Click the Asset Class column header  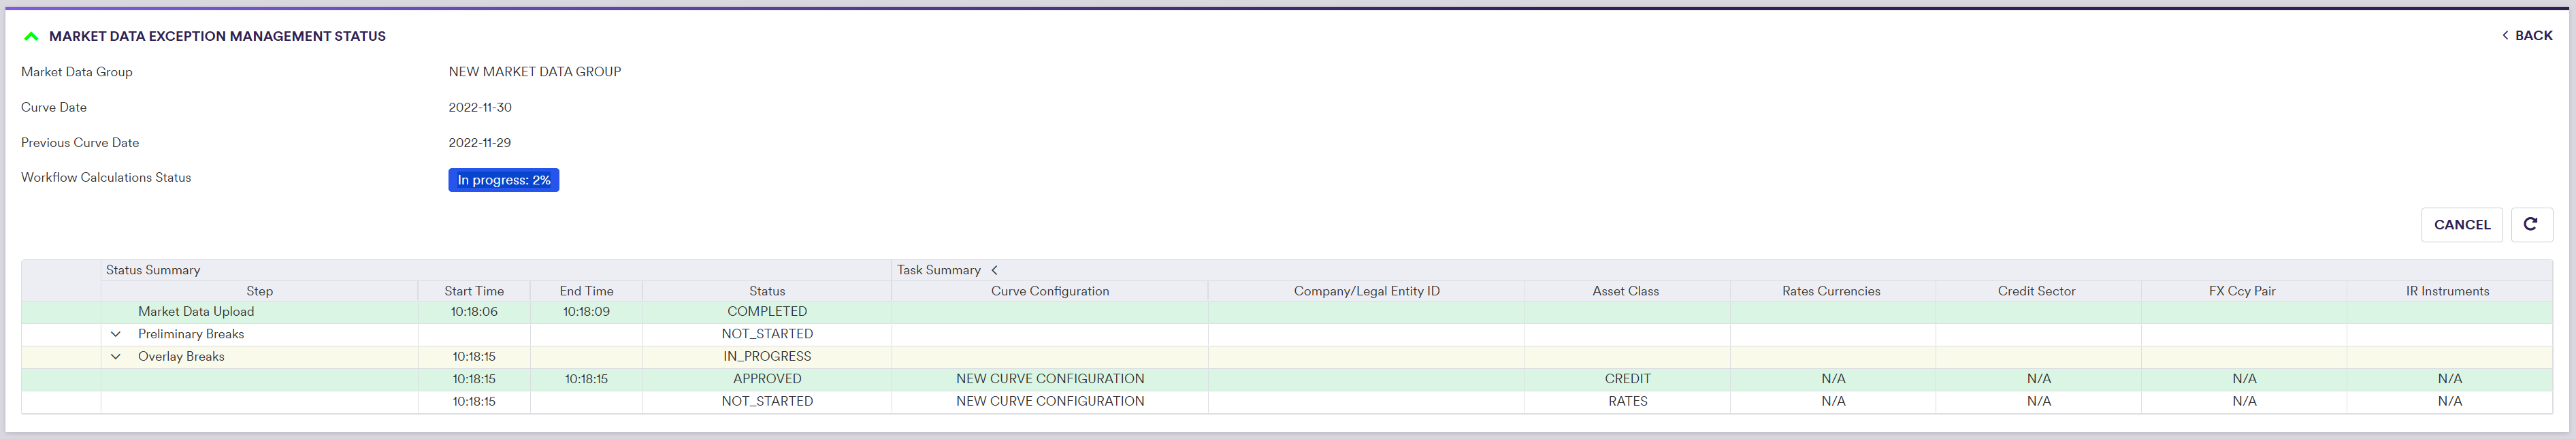(1625, 291)
